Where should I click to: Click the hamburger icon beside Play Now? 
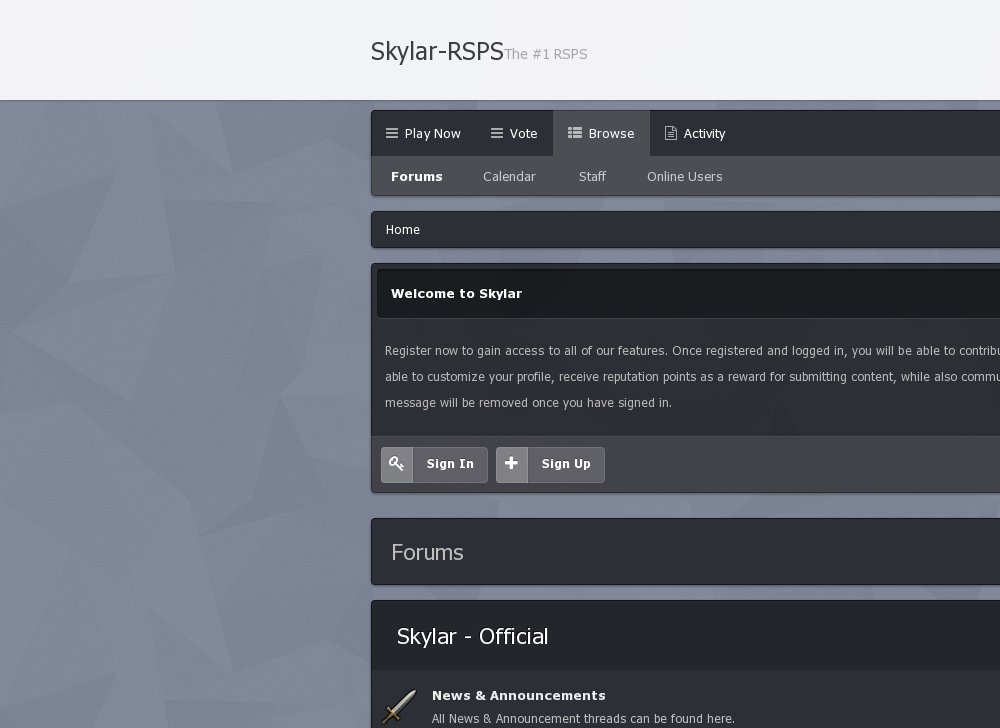391,133
